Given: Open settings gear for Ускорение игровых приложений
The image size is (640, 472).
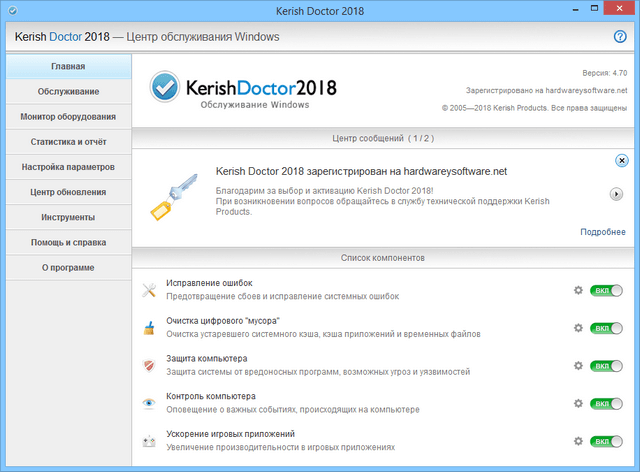Looking at the screenshot, I should pos(578,441).
